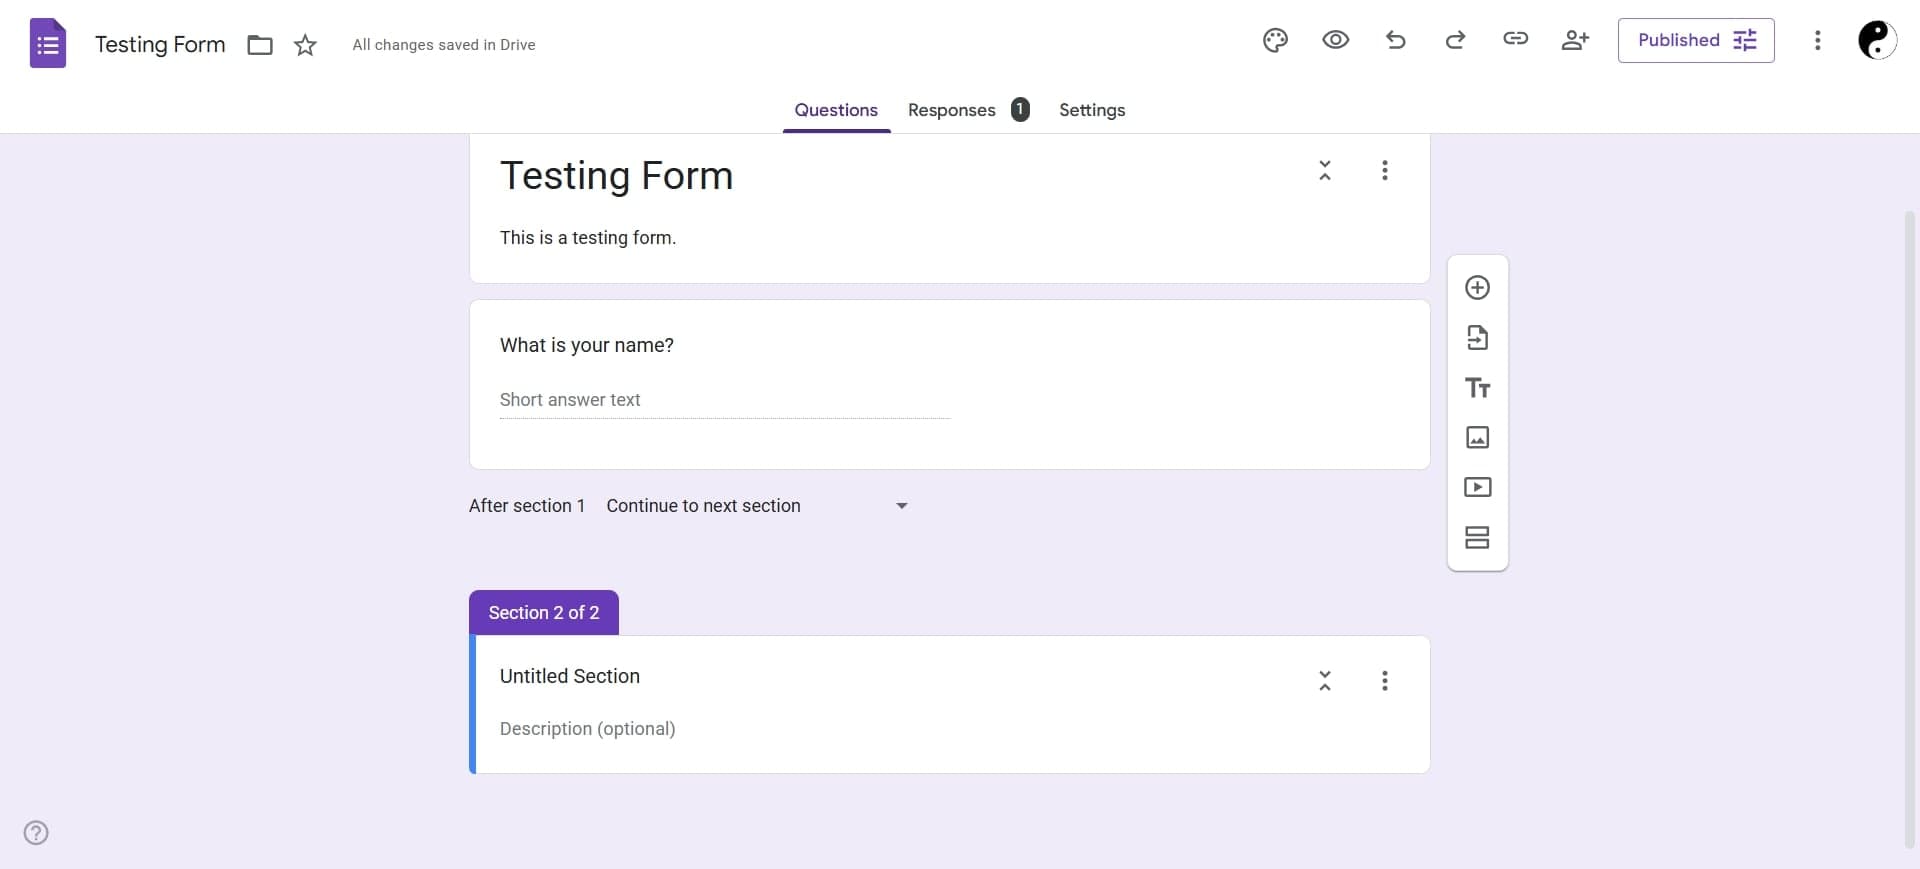Switch to the Responses tab
Image resolution: width=1920 pixels, height=869 pixels.
952,110
